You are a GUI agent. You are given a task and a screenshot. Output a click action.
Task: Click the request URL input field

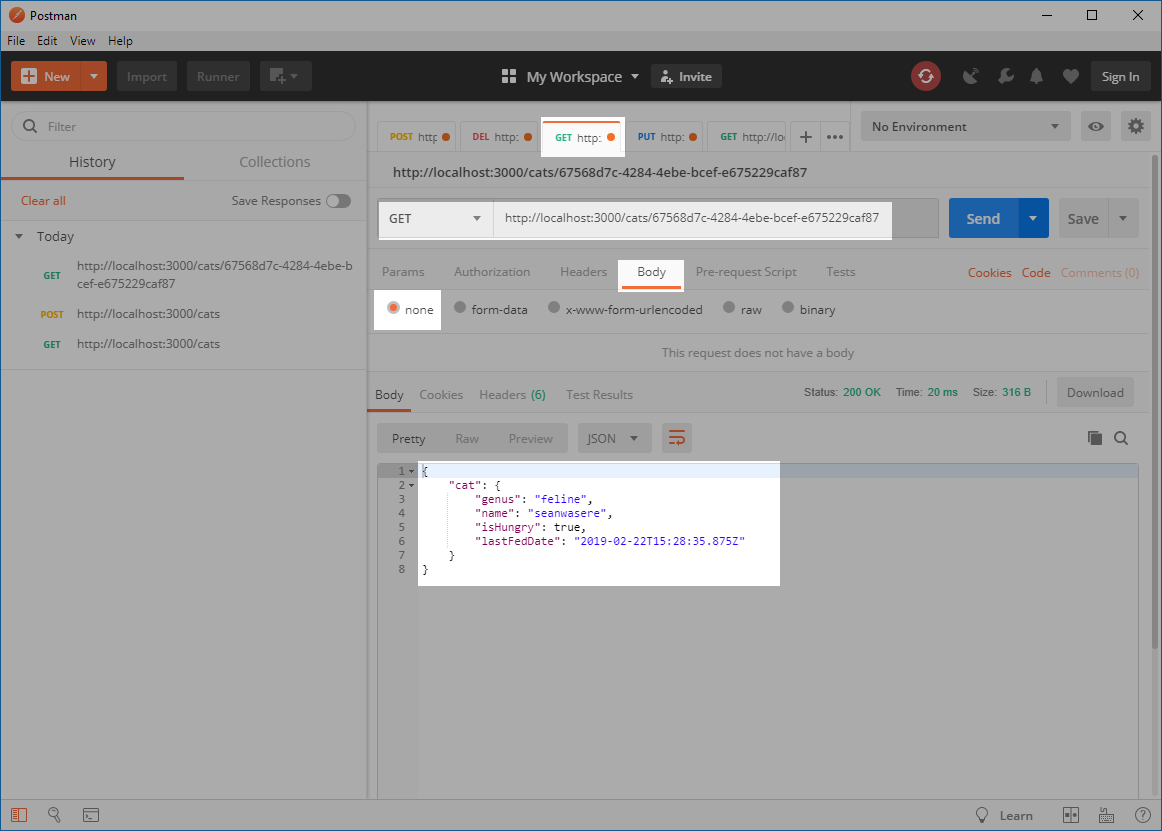pyautogui.click(x=692, y=219)
